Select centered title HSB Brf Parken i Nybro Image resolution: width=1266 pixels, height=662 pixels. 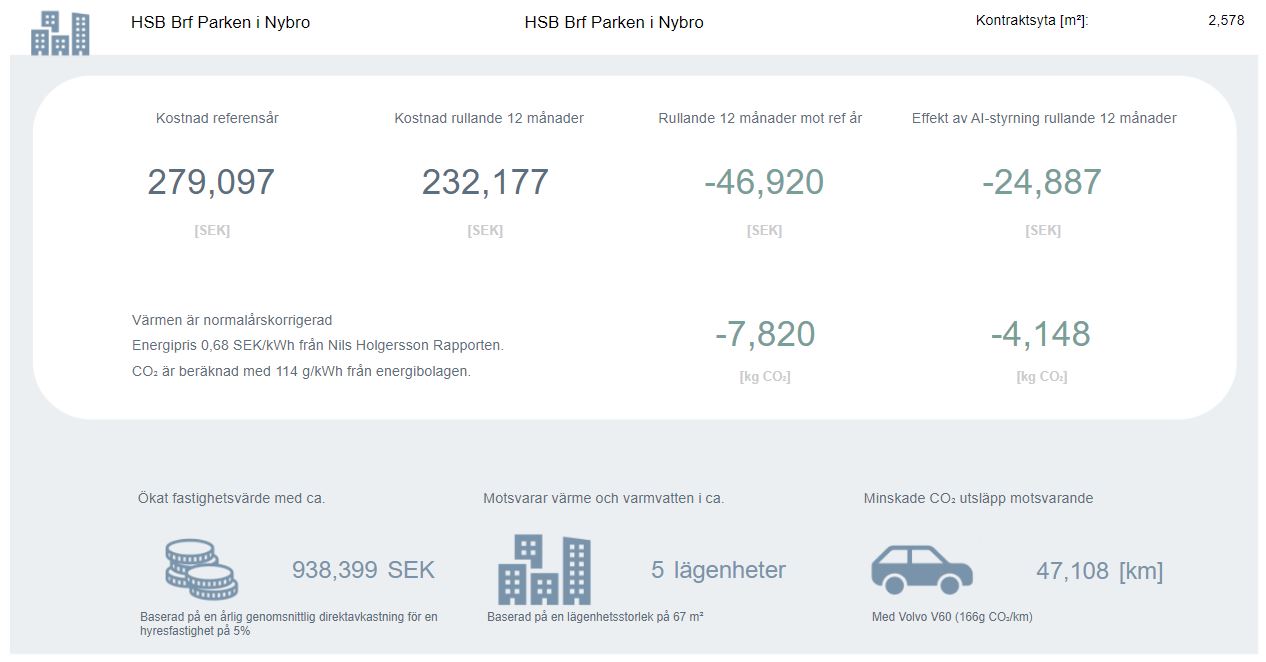click(614, 22)
